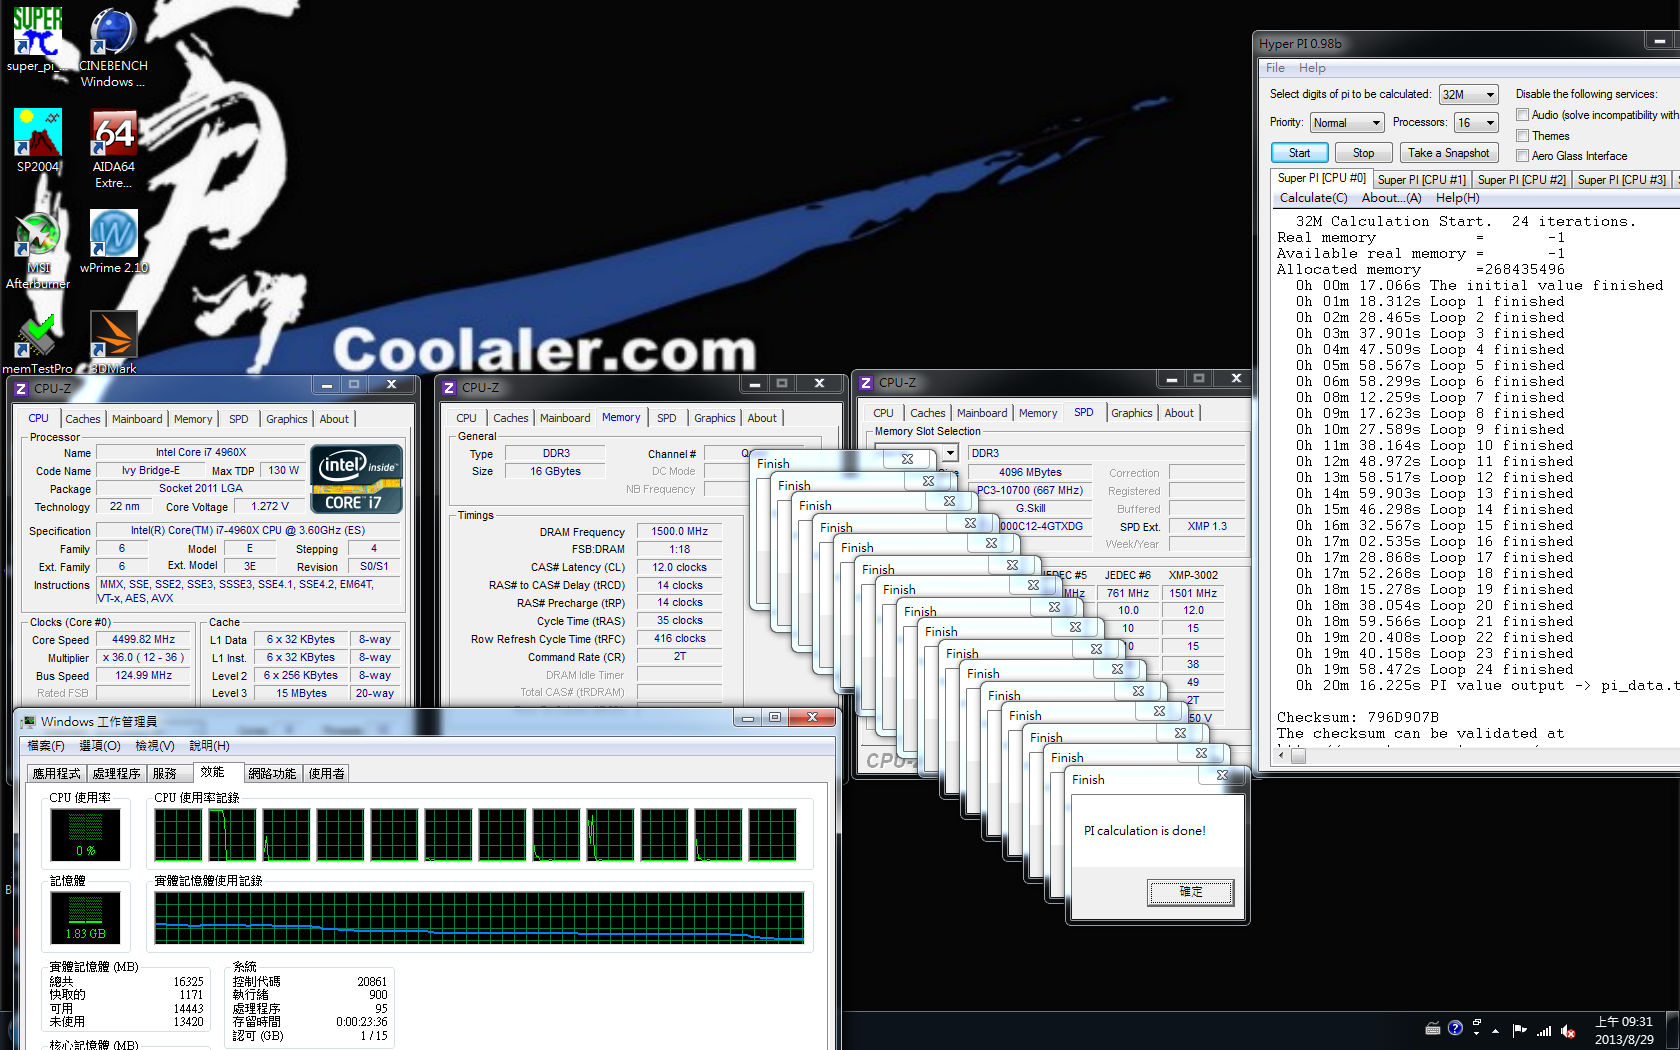Open Mainboard tab in CPU-Z window showing Memory tab
Viewport: 1680px width, 1050px height.
point(565,418)
